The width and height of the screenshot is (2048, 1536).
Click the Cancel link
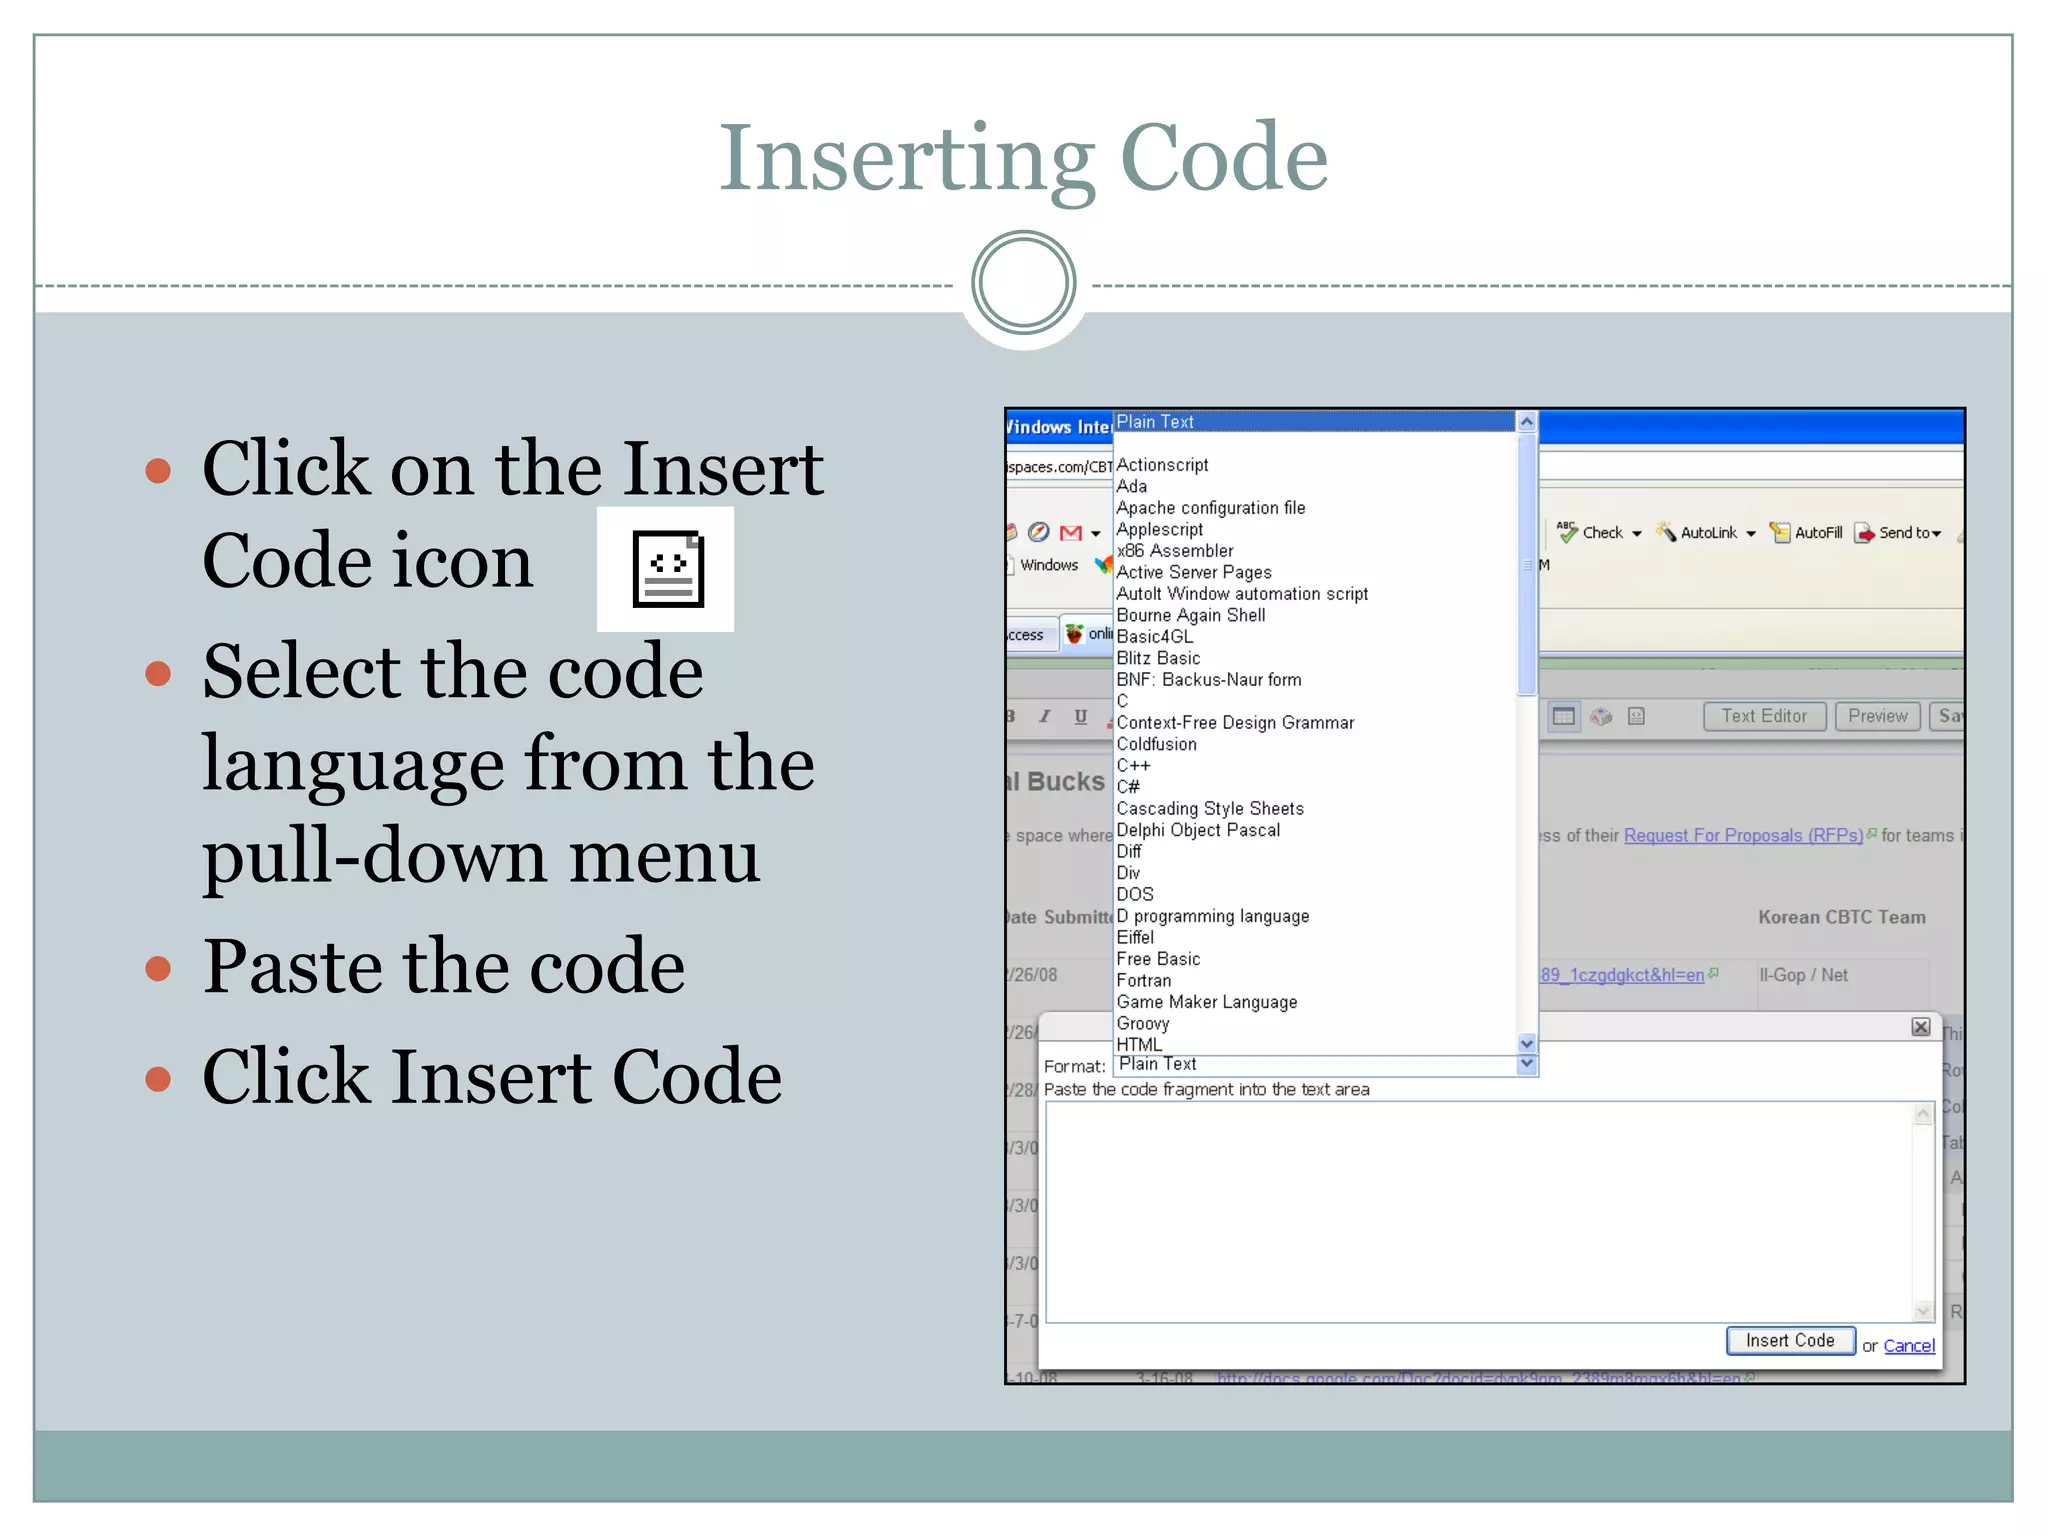[1908, 1346]
